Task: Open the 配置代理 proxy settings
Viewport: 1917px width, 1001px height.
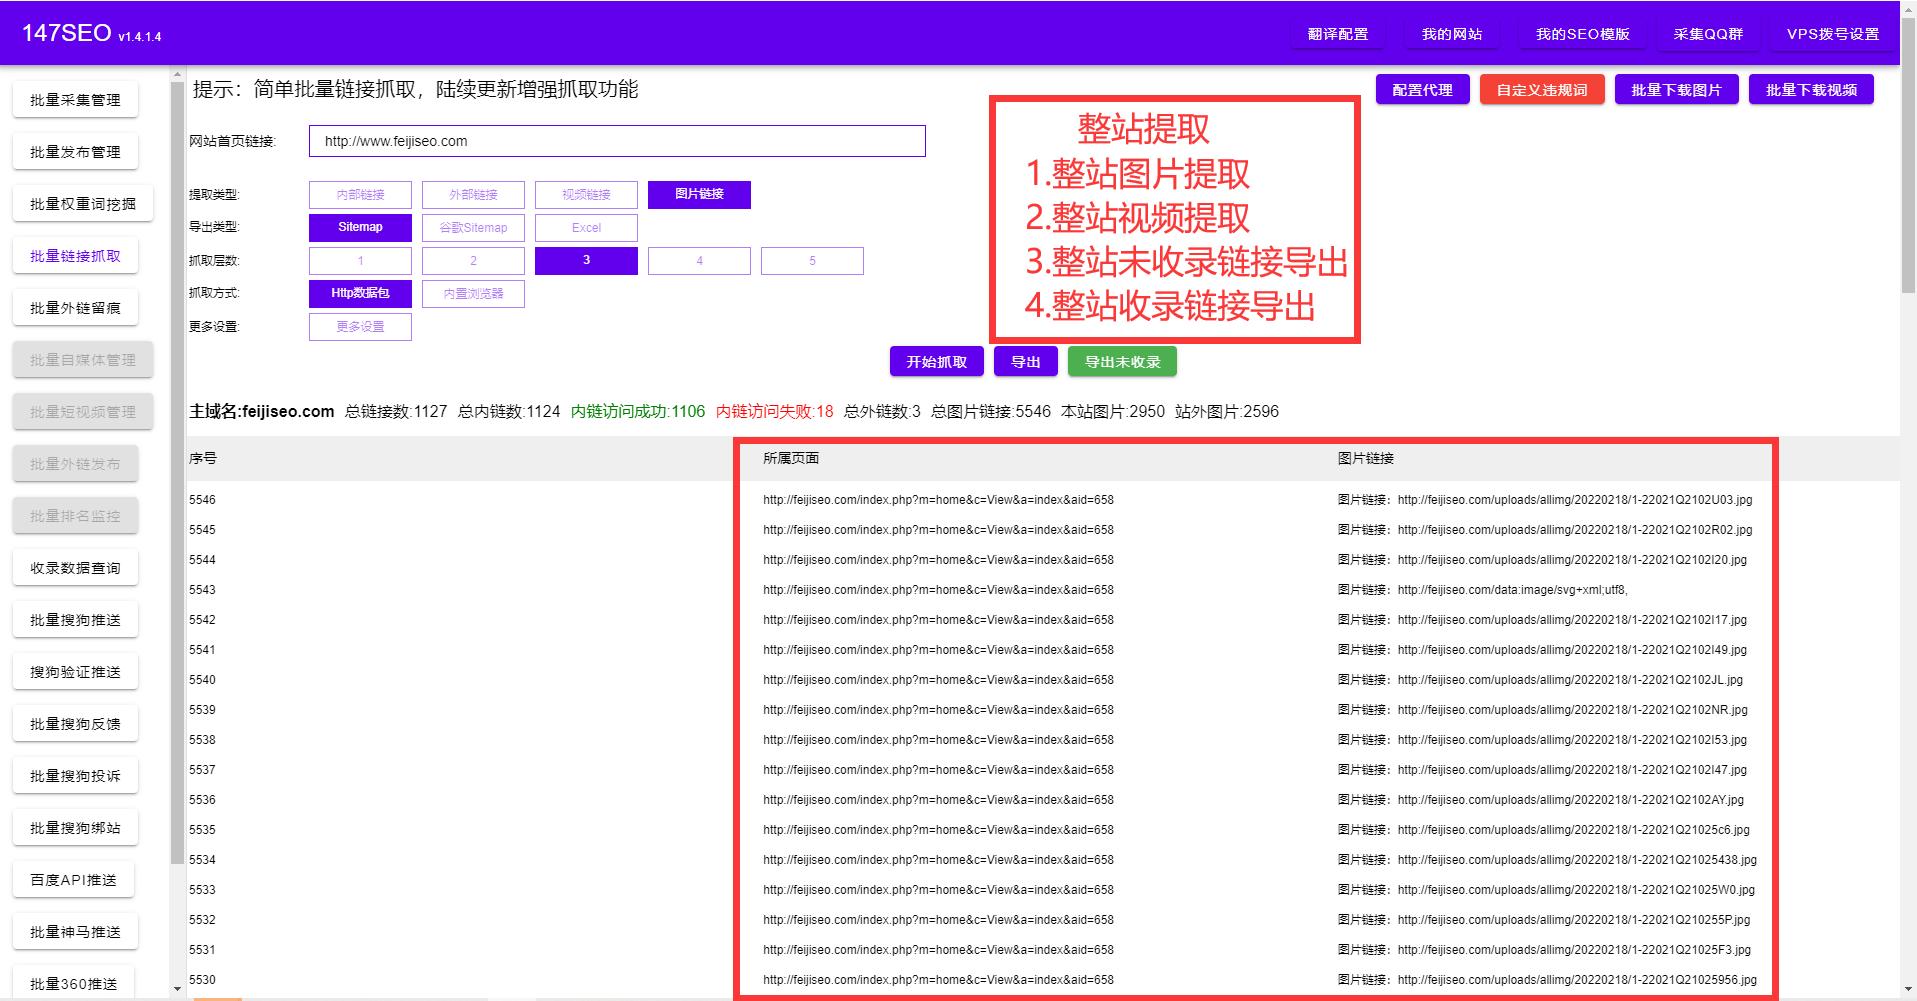Action: click(x=1421, y=89)
